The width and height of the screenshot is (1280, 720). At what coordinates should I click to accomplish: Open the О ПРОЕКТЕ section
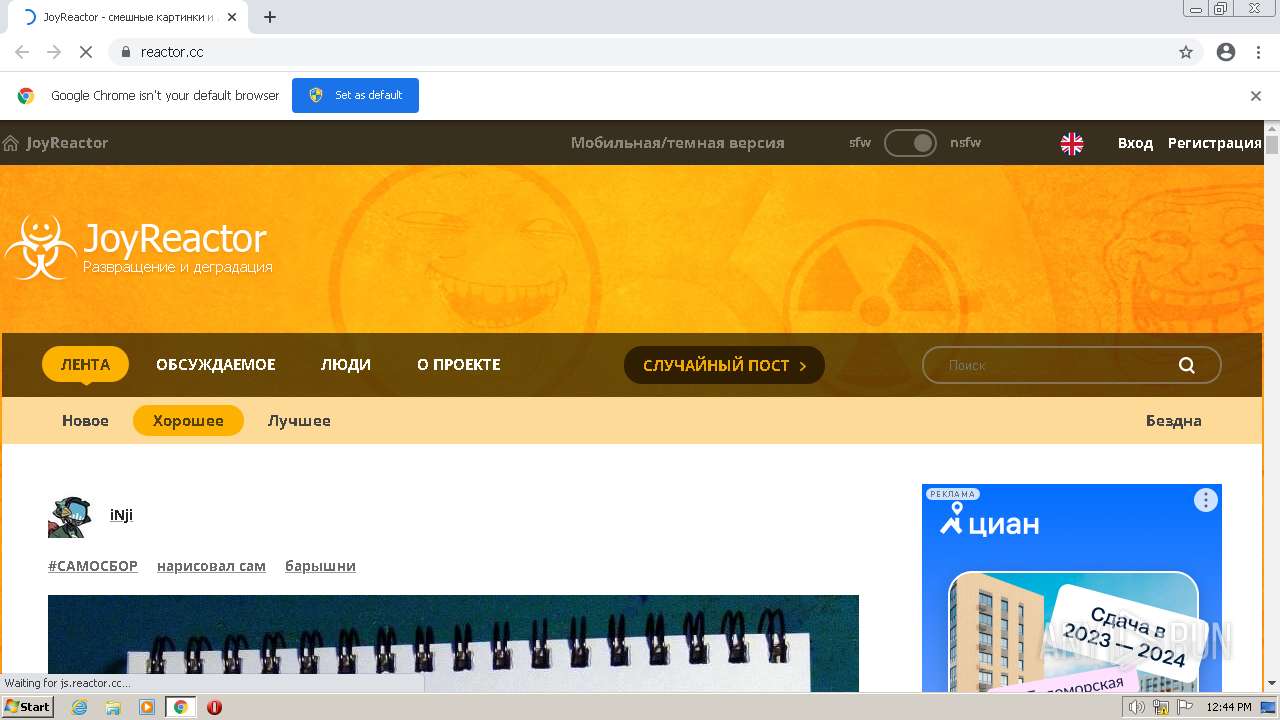tap(459, 365)
